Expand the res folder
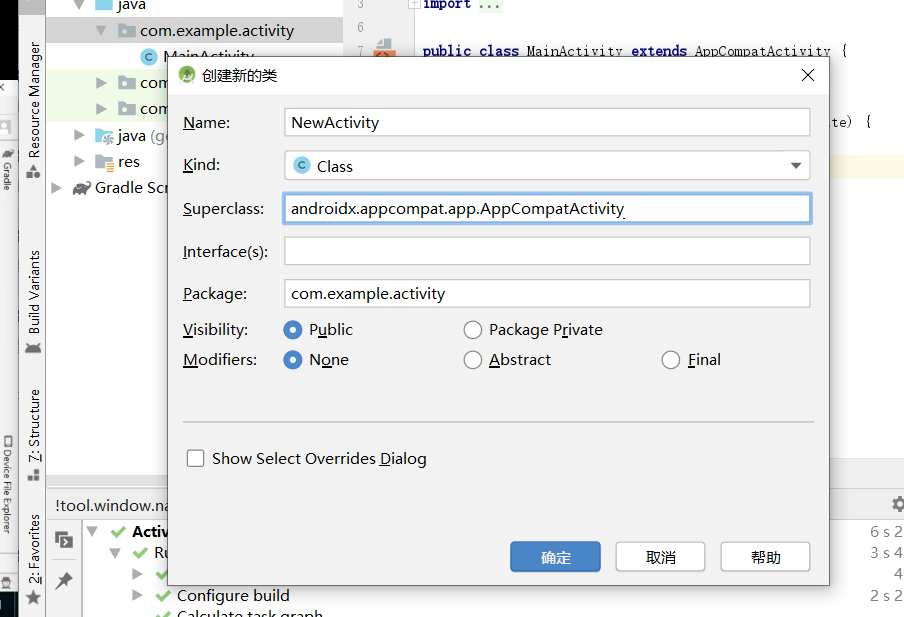The width and height of the screenshot is (904, 617). 79,161
